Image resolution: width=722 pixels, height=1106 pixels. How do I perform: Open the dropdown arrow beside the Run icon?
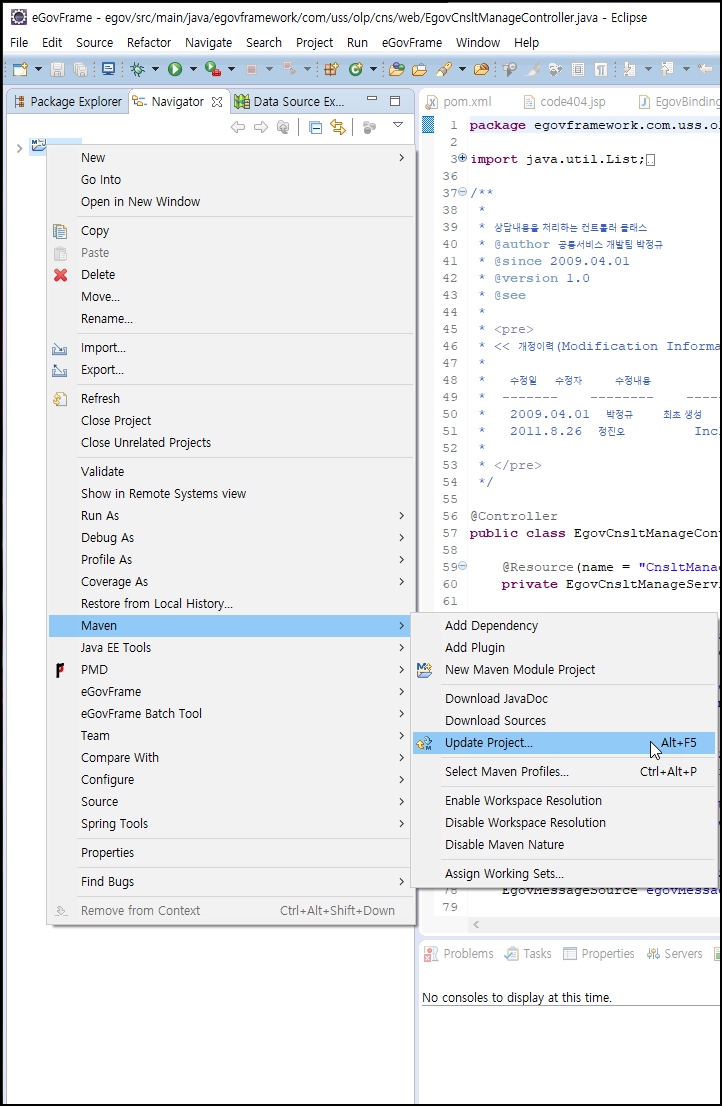[192, 69]
